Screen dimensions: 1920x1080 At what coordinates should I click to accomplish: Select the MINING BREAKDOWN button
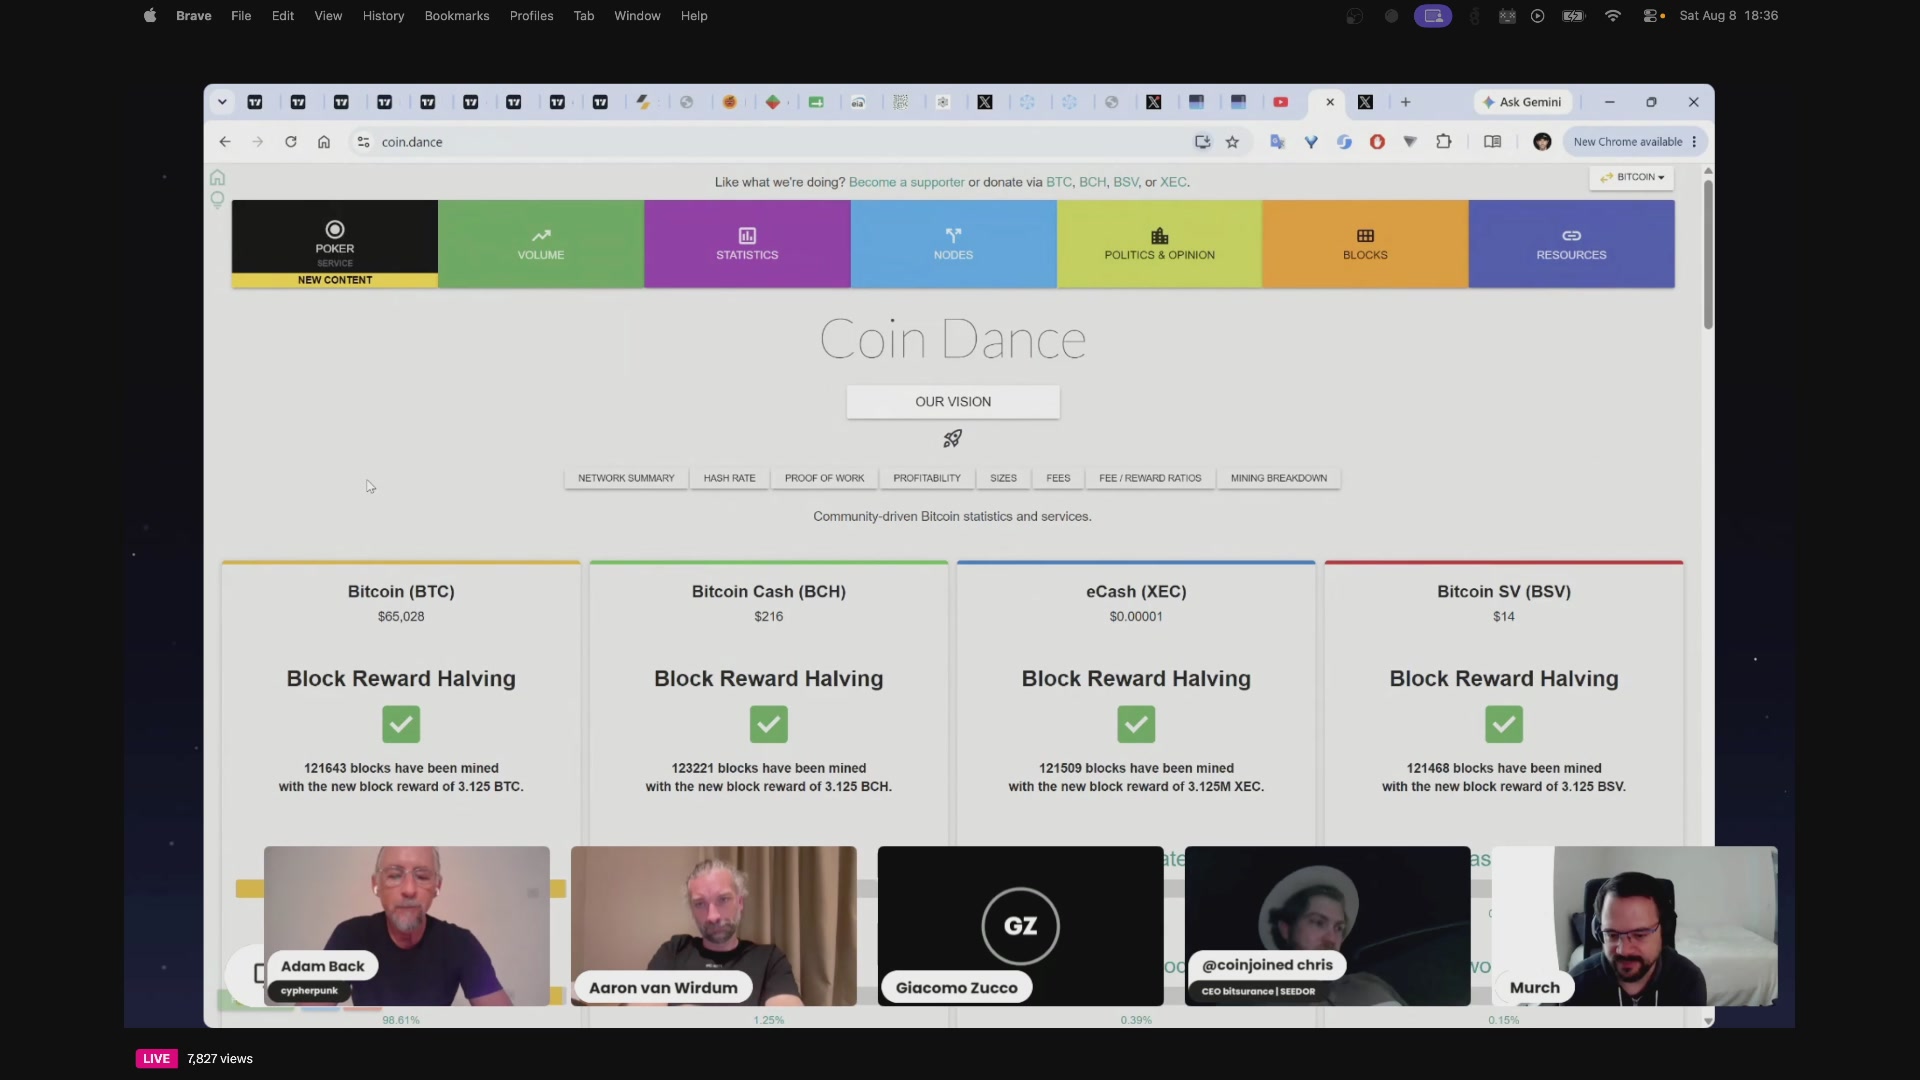tap(1279, 478)
